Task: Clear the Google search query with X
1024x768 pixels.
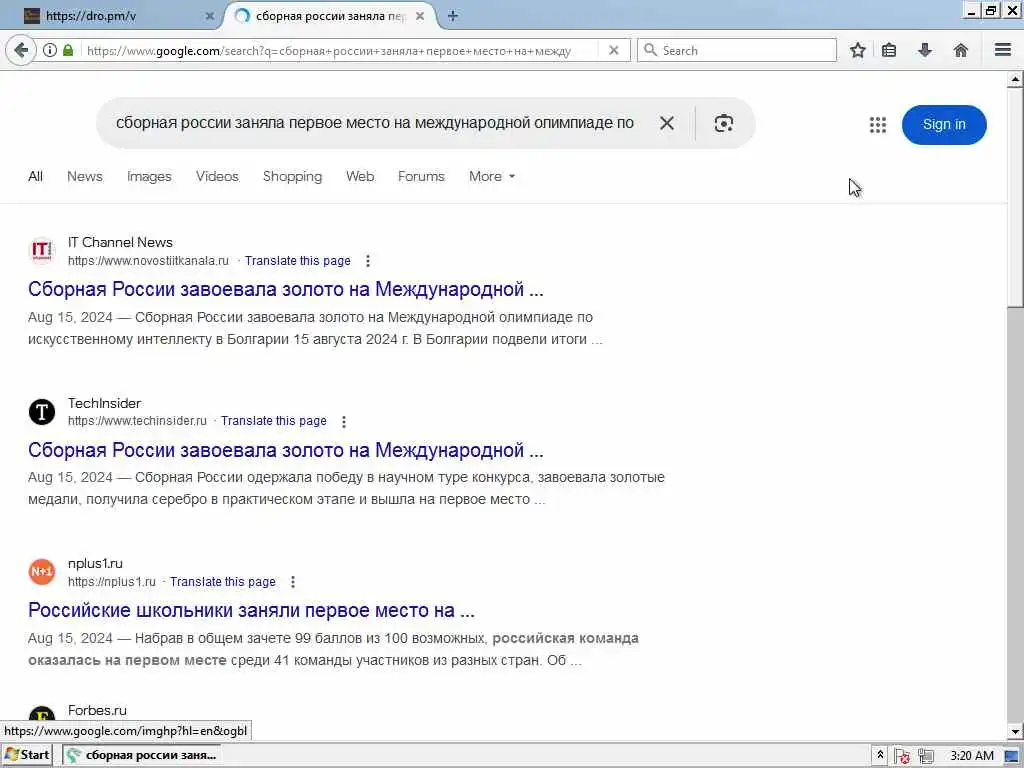Action: point(667,123)
